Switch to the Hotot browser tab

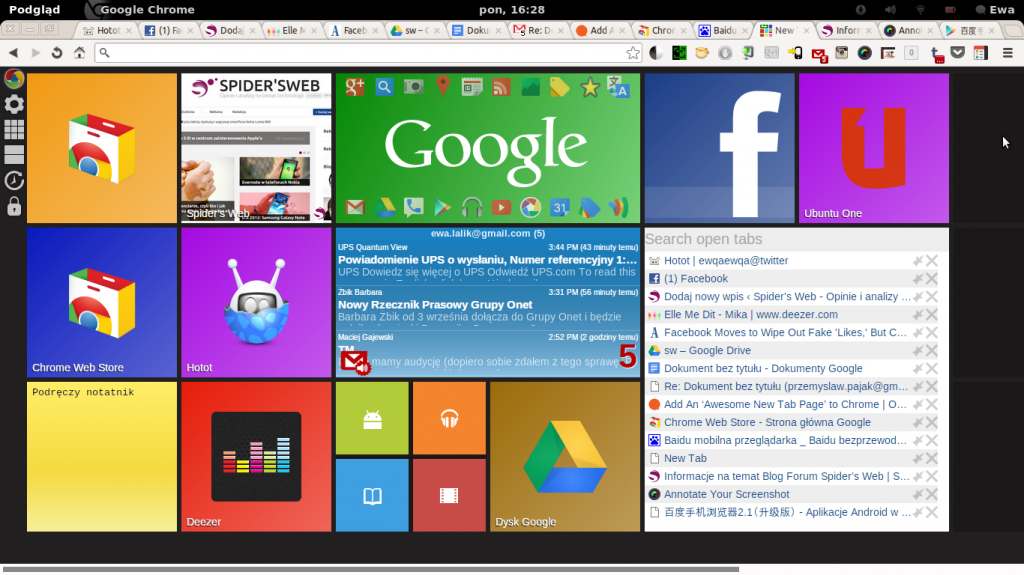pos(106,30)
